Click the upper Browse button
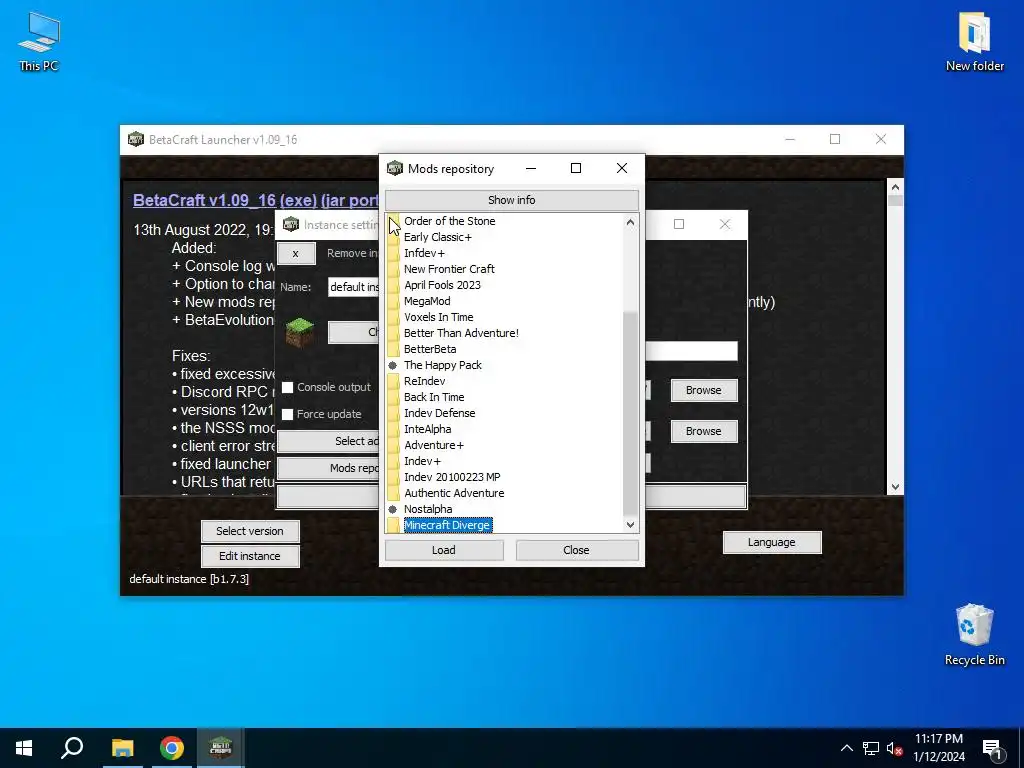The height and width of the screenshot is (768, 1024). pyautogui.click(x=703, y=390)
